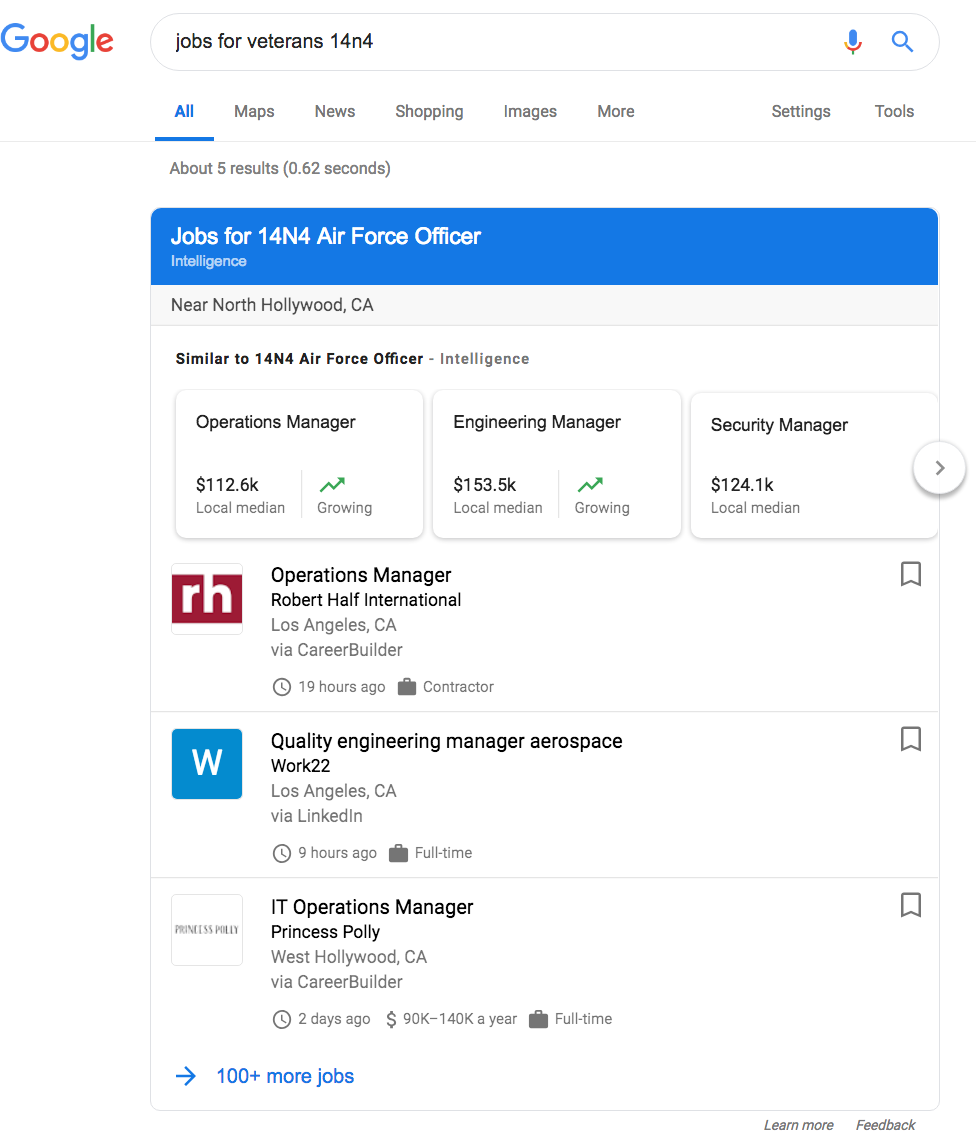Click the Feedback link

(x=885, y=1125)
